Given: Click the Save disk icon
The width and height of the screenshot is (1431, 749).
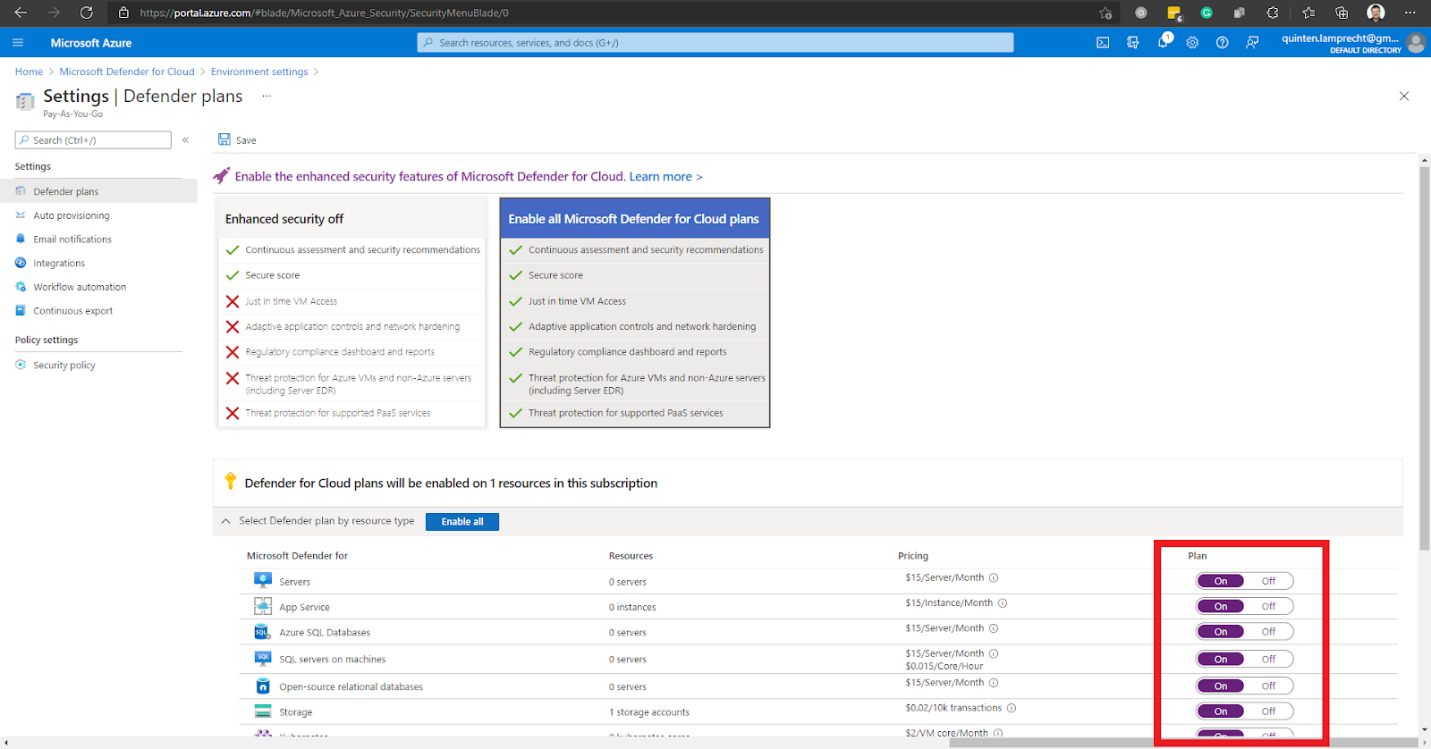Looking at the screenshot, I should click(x=224, y=140).
